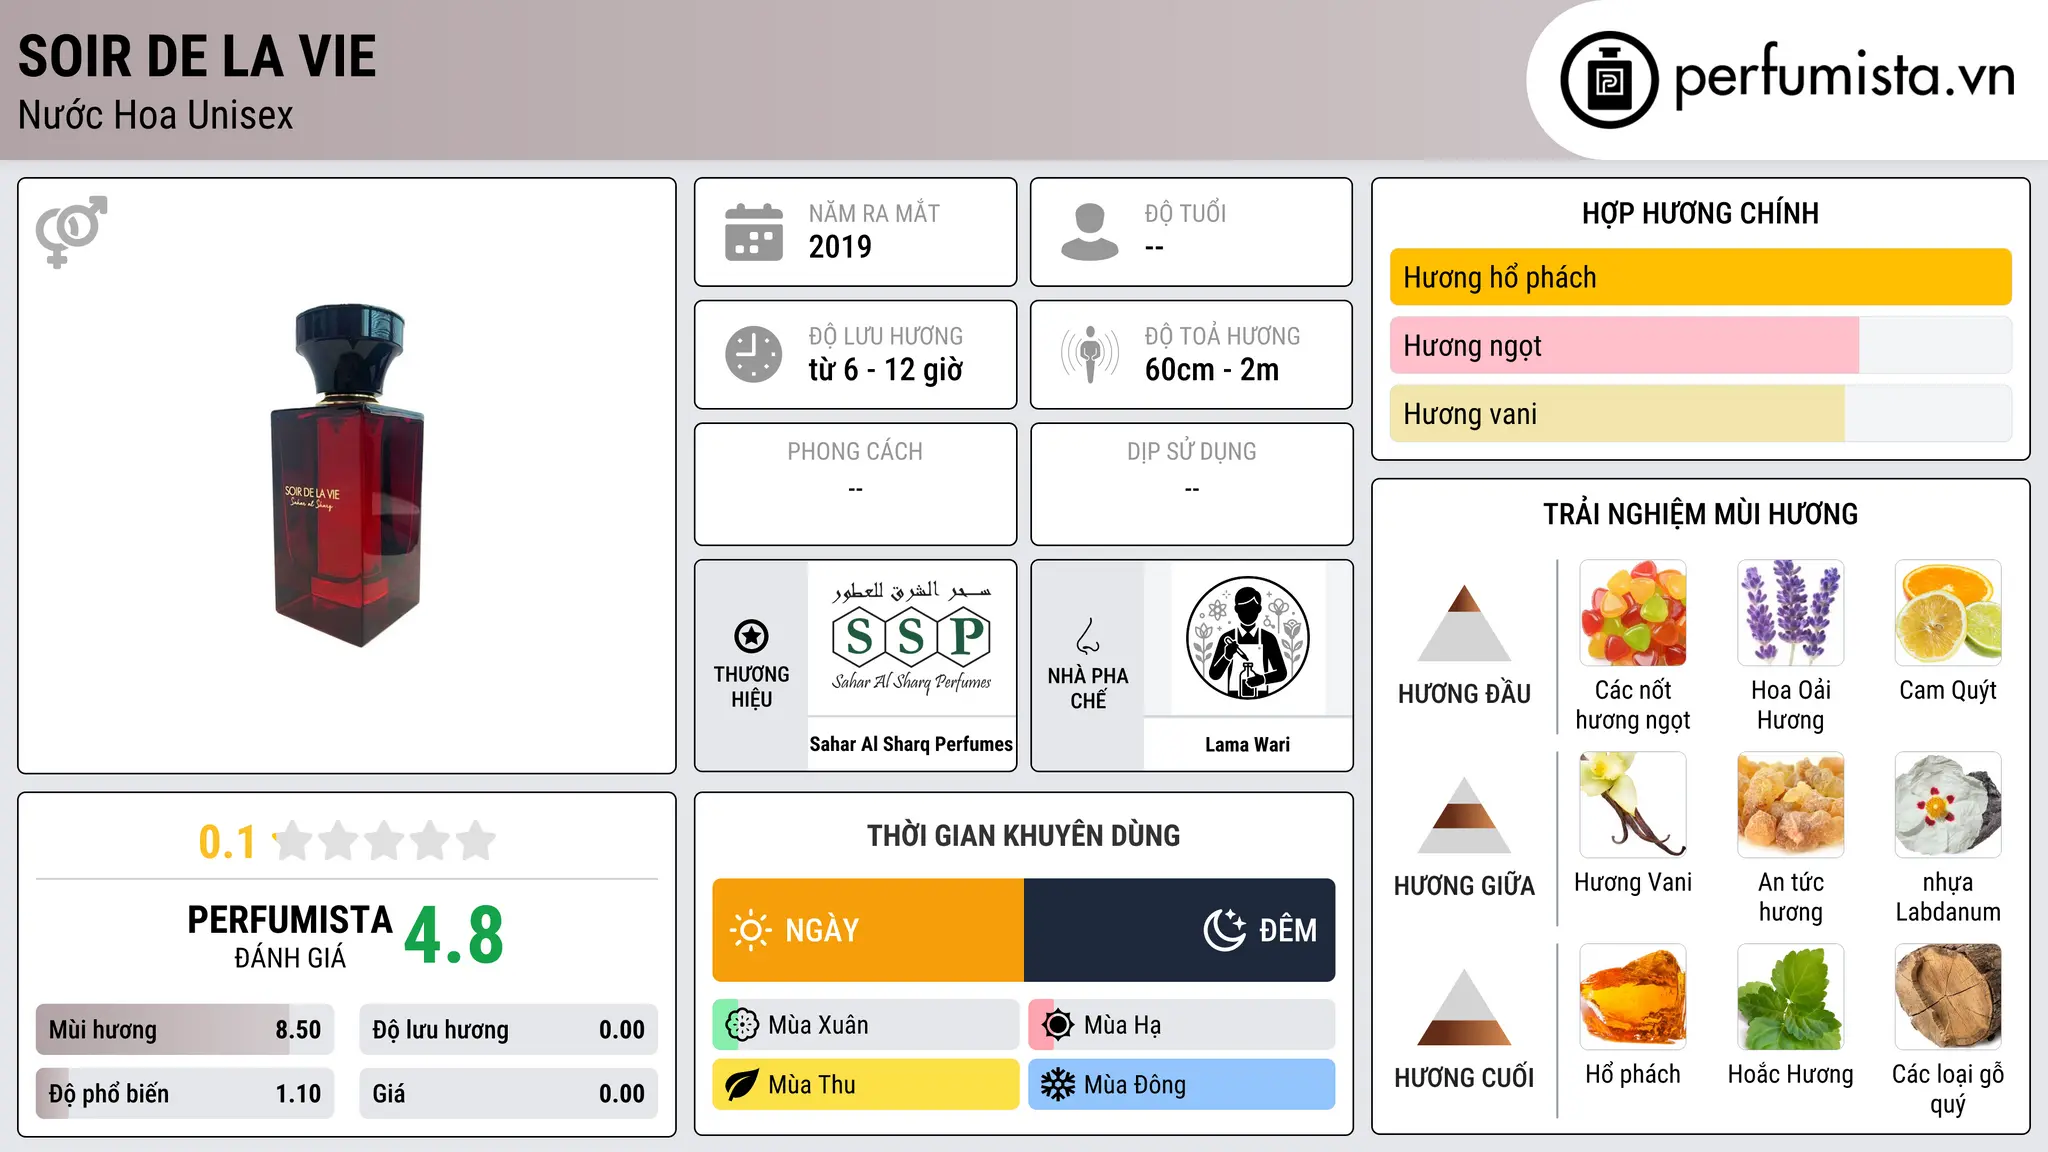Click the Giá 0.00 score bar
2048x1152 pixels.
coord(508,1093)
